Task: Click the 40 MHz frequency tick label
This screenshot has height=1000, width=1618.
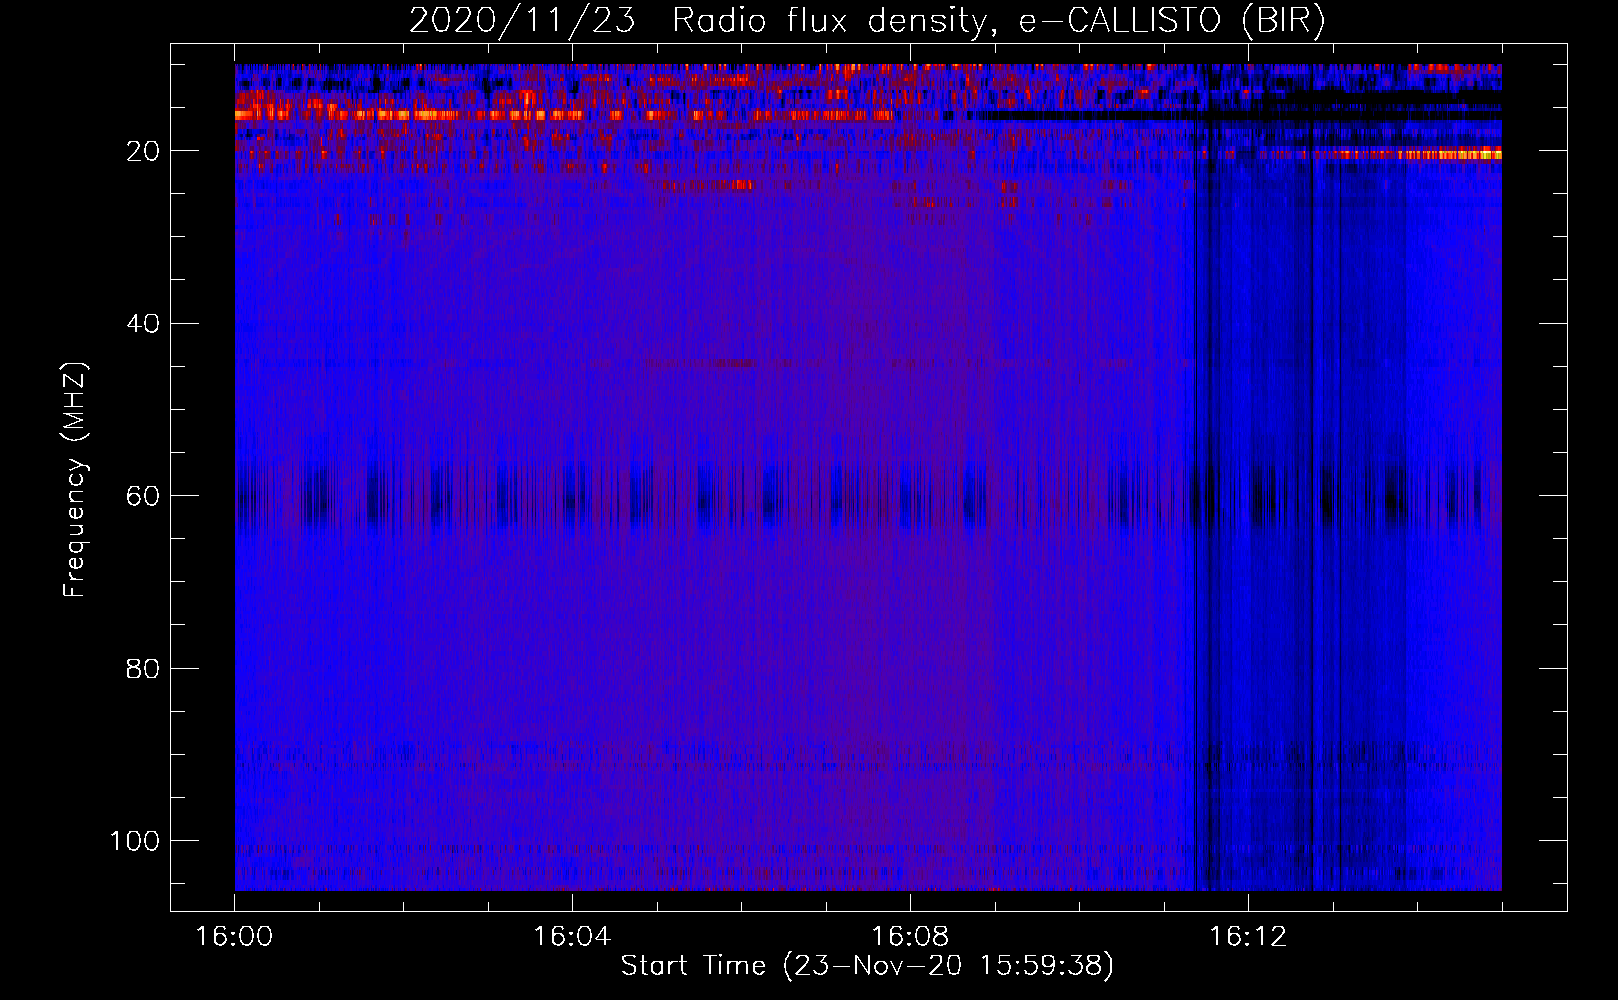Action: [x=143, y=323]
